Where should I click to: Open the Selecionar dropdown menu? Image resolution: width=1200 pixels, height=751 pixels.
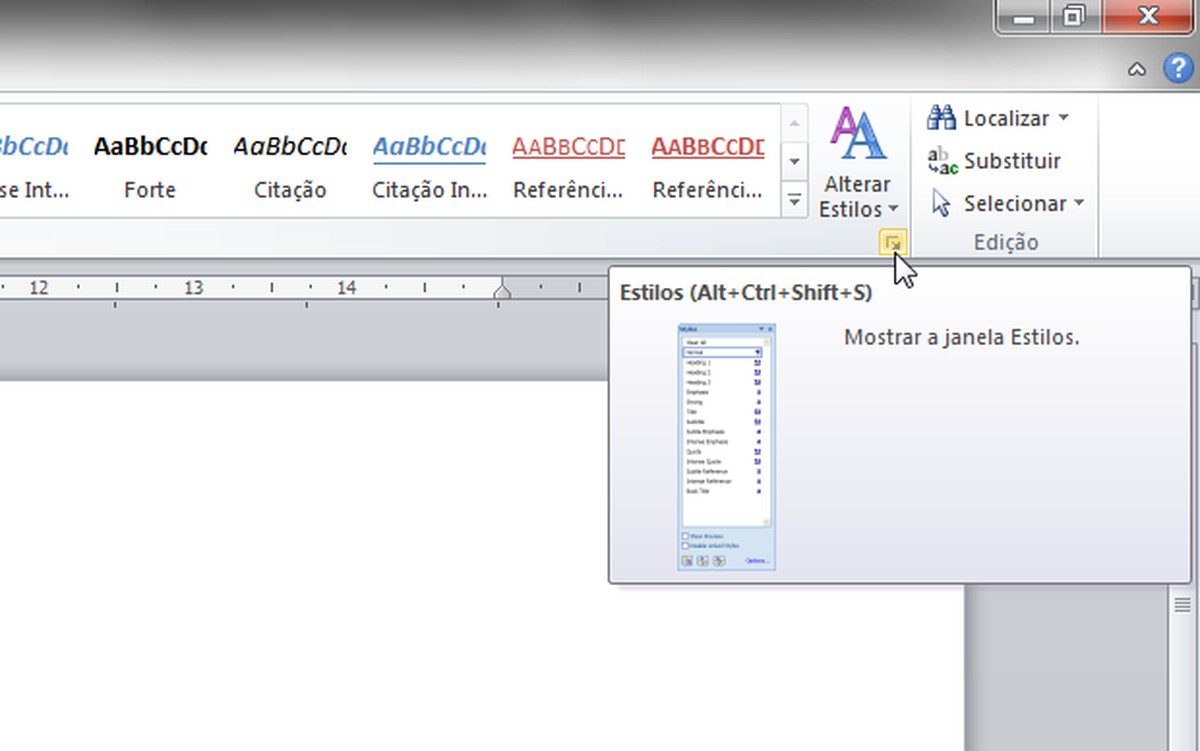1080,202
